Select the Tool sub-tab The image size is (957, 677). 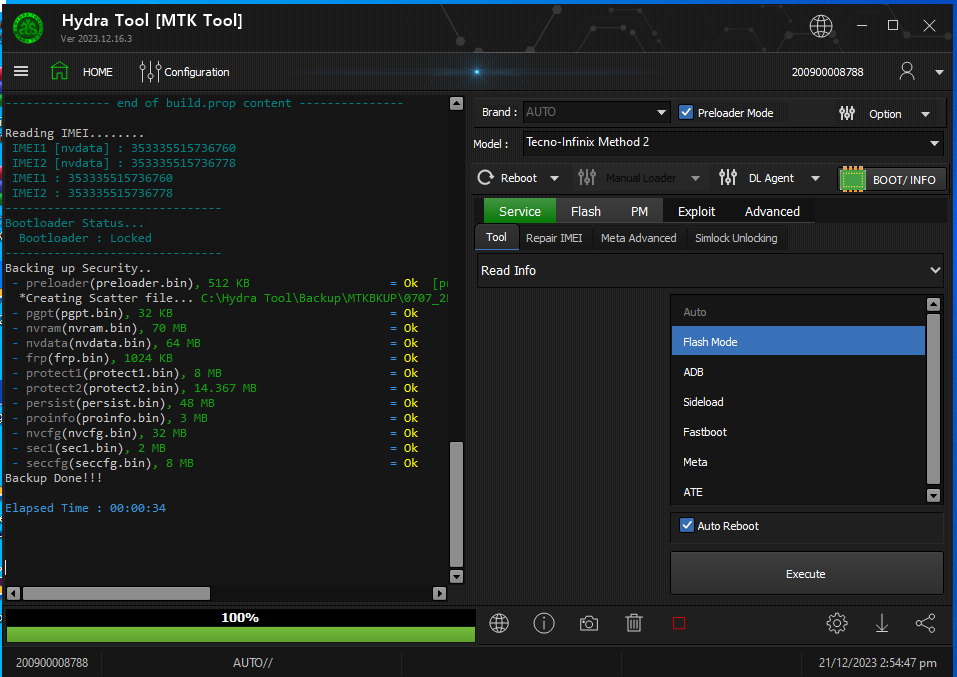coord(496,237)
